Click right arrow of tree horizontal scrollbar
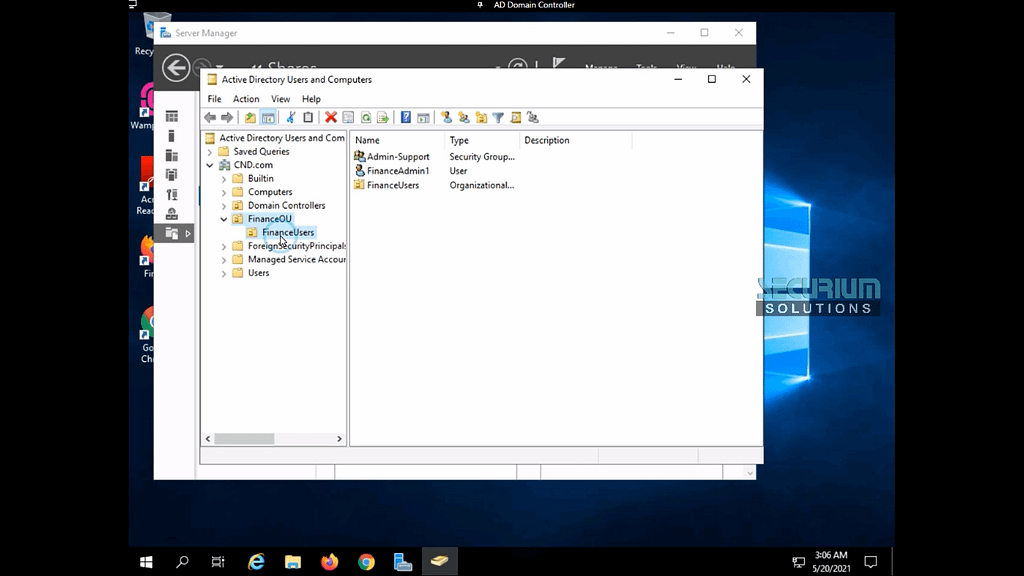Viewport: 1024px width, 576px height. 339,439
